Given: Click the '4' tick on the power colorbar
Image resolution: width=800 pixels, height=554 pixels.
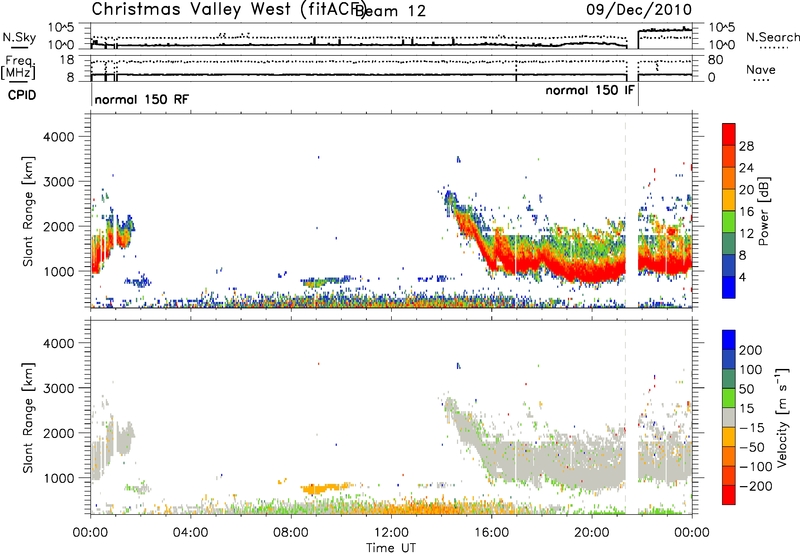Looking at the screenshot, I should point(742,277).
